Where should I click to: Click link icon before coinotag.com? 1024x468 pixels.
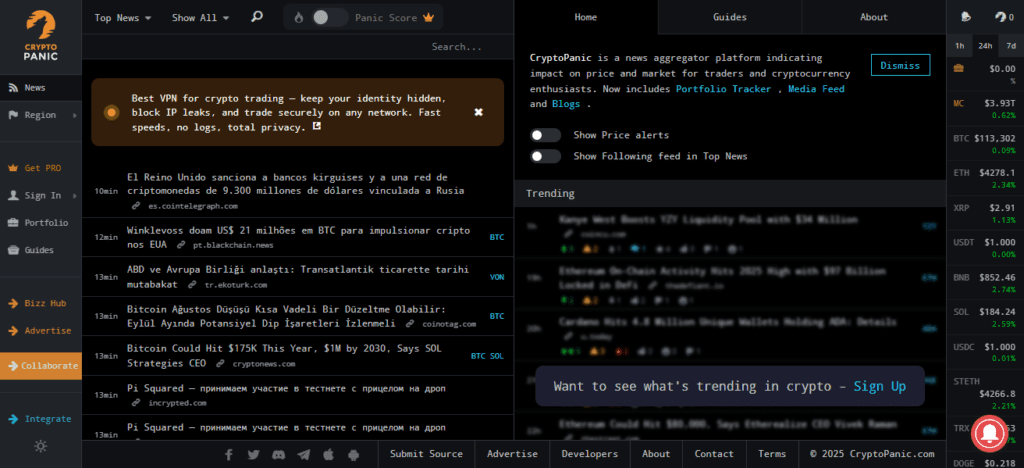(x=410, y=324)
